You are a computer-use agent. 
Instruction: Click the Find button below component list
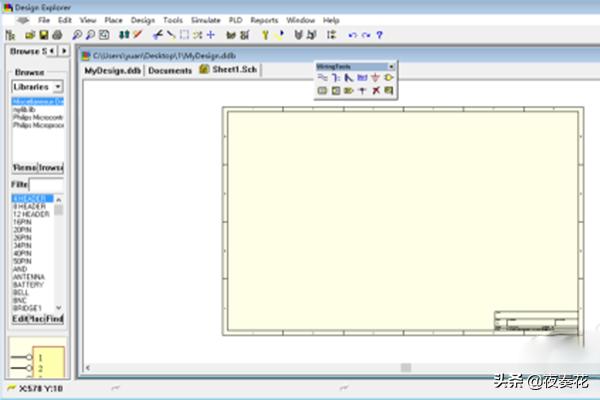[55, 319]
